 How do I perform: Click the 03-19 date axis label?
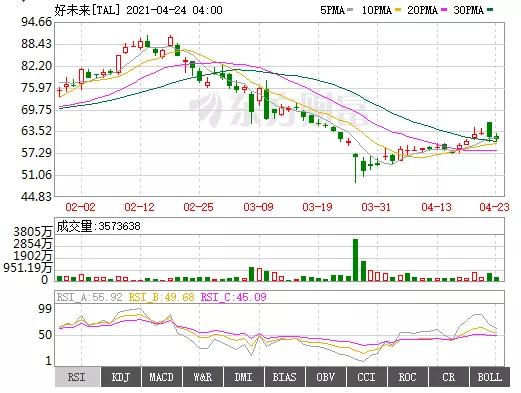coord(317,207)
